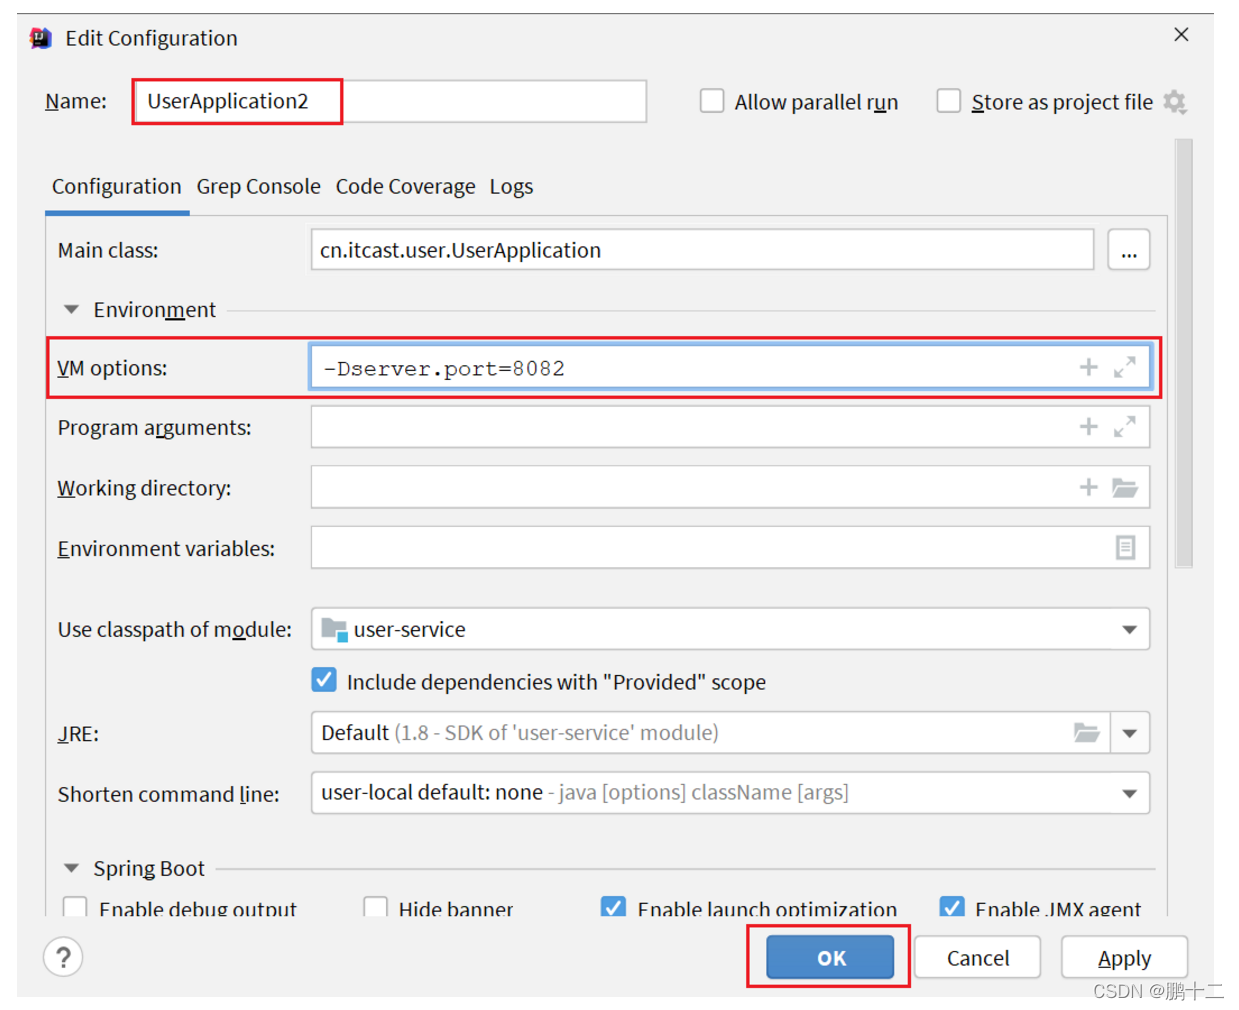
Task: Switch to the Grep Console tab
Action: pyautogui.click(x=258, y=187)
